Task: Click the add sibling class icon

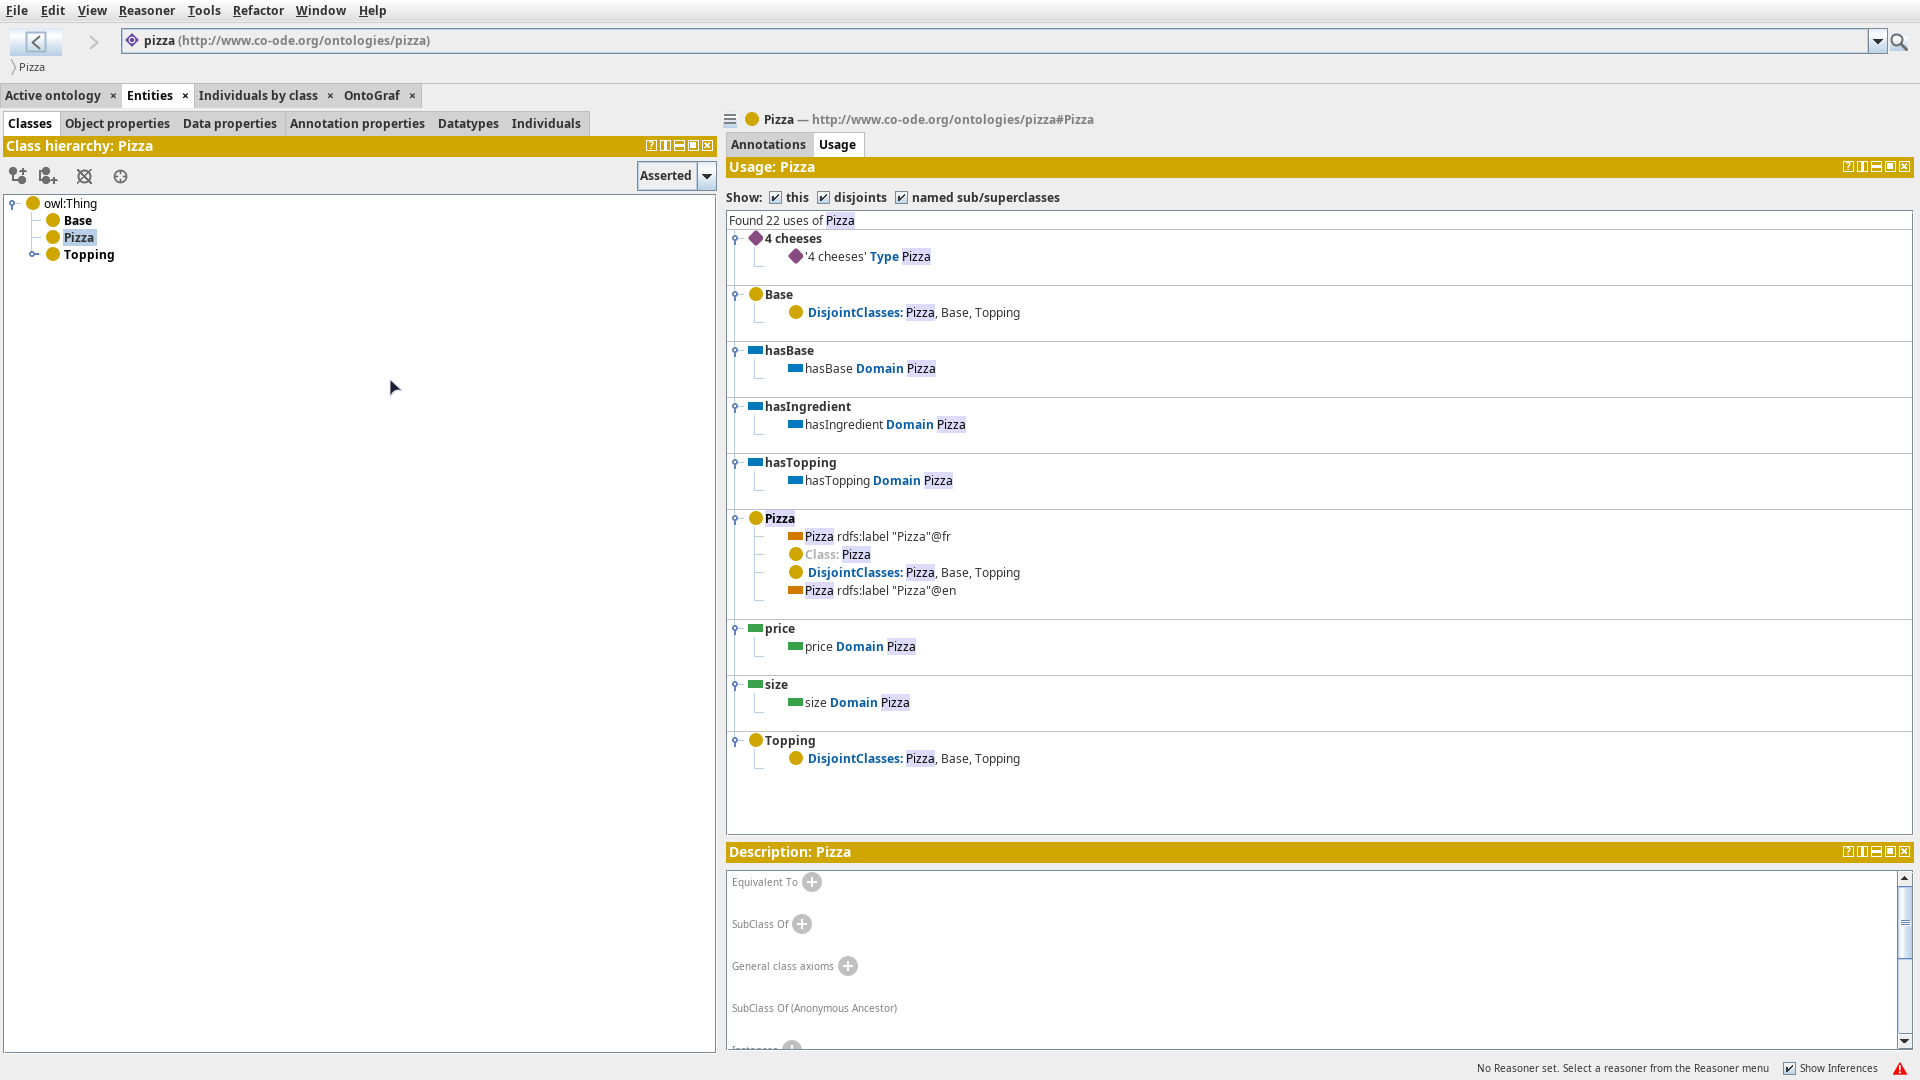Action: (x=48, y=176)
